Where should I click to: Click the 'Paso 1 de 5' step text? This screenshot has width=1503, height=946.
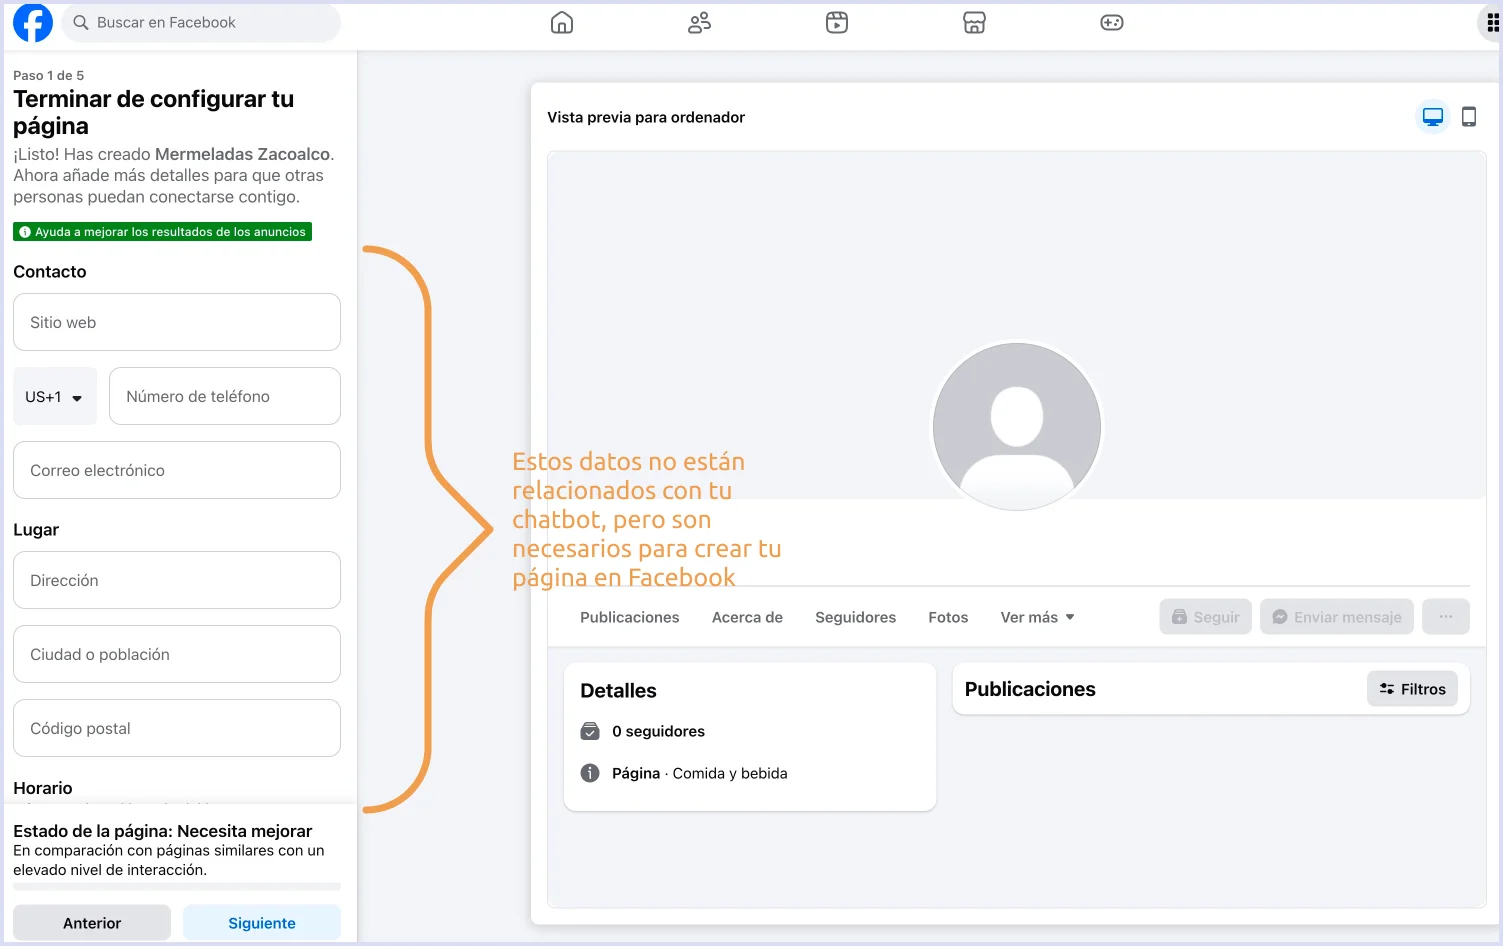pos(48,75)
